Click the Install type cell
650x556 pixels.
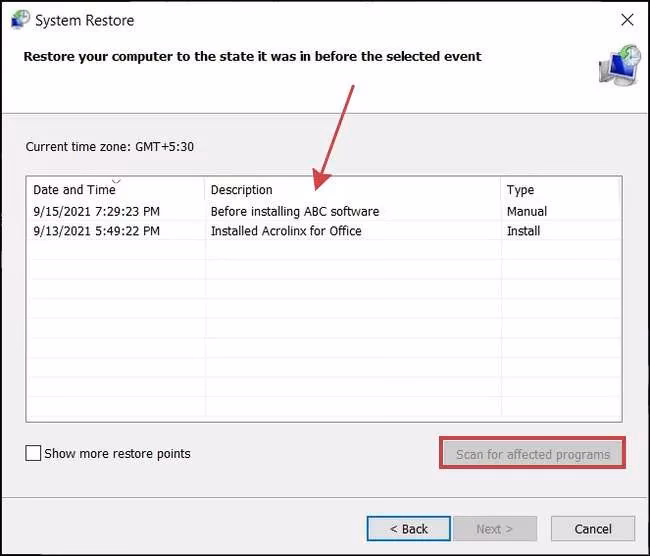point(523,231)
